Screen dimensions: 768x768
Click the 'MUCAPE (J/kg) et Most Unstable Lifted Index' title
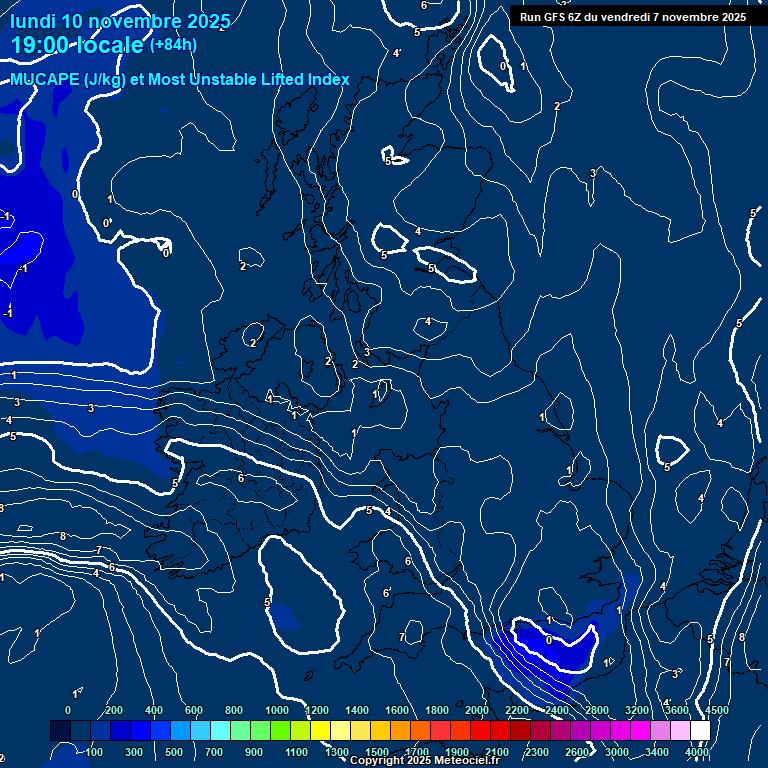coord(180,79)
